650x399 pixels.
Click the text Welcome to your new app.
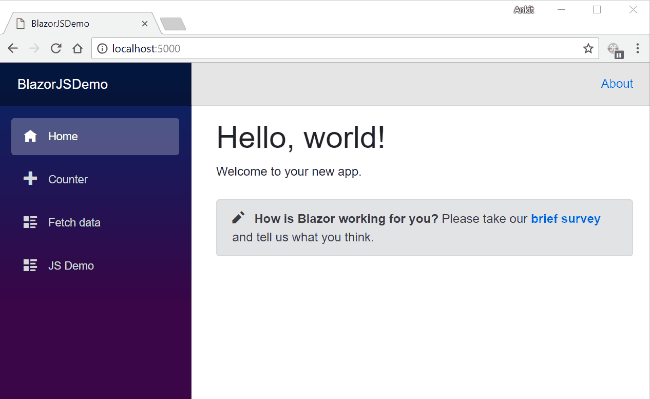pos(289,172)
